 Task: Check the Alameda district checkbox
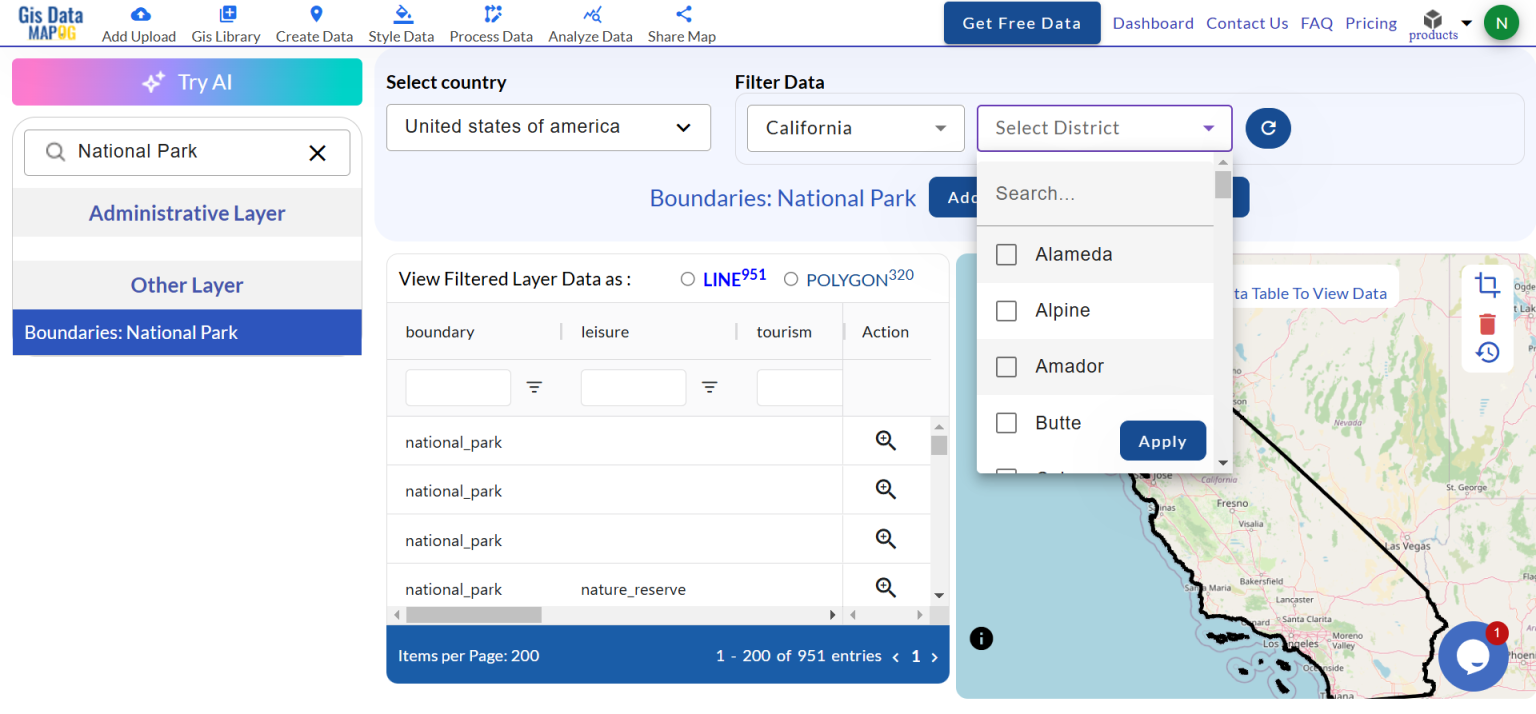pyautogui.click(x=1006, y=254)
